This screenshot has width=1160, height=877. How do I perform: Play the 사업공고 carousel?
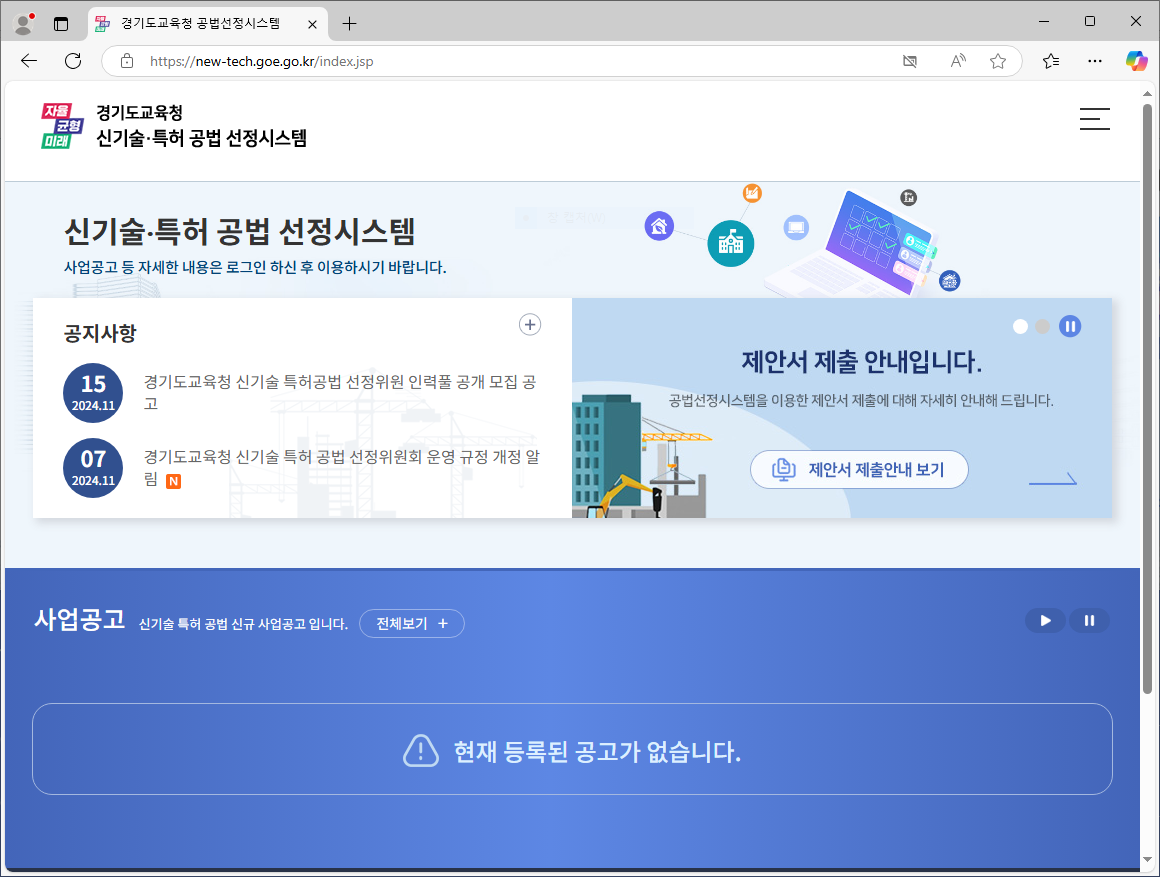click(x=1045, y=620)
